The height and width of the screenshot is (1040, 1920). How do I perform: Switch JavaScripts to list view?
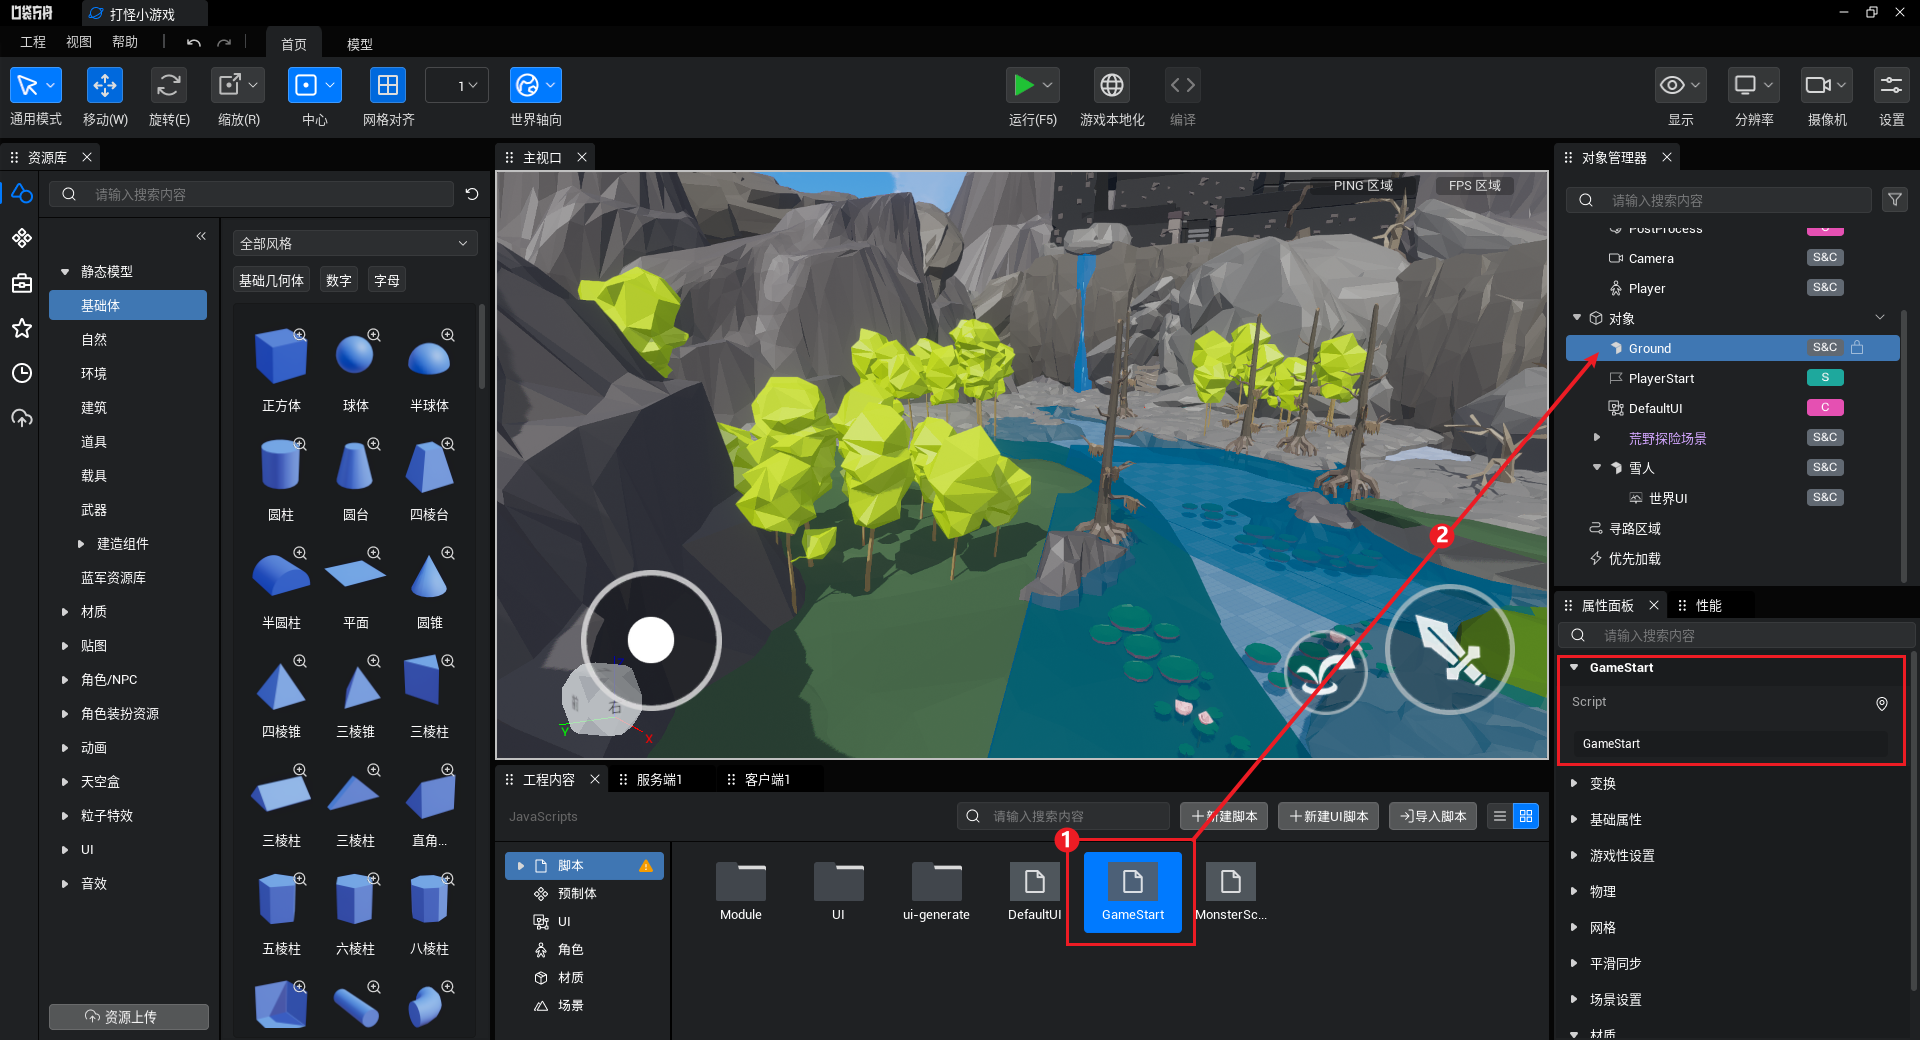coord(1500,816)
